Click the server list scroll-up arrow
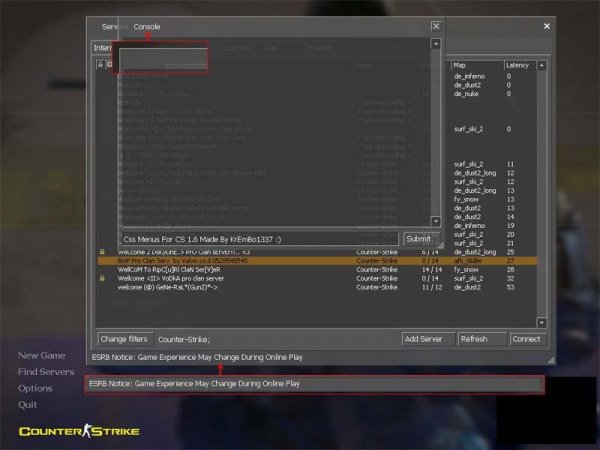Image resolution: width=600 pixels, height=450 pixels. click(541, 65)
